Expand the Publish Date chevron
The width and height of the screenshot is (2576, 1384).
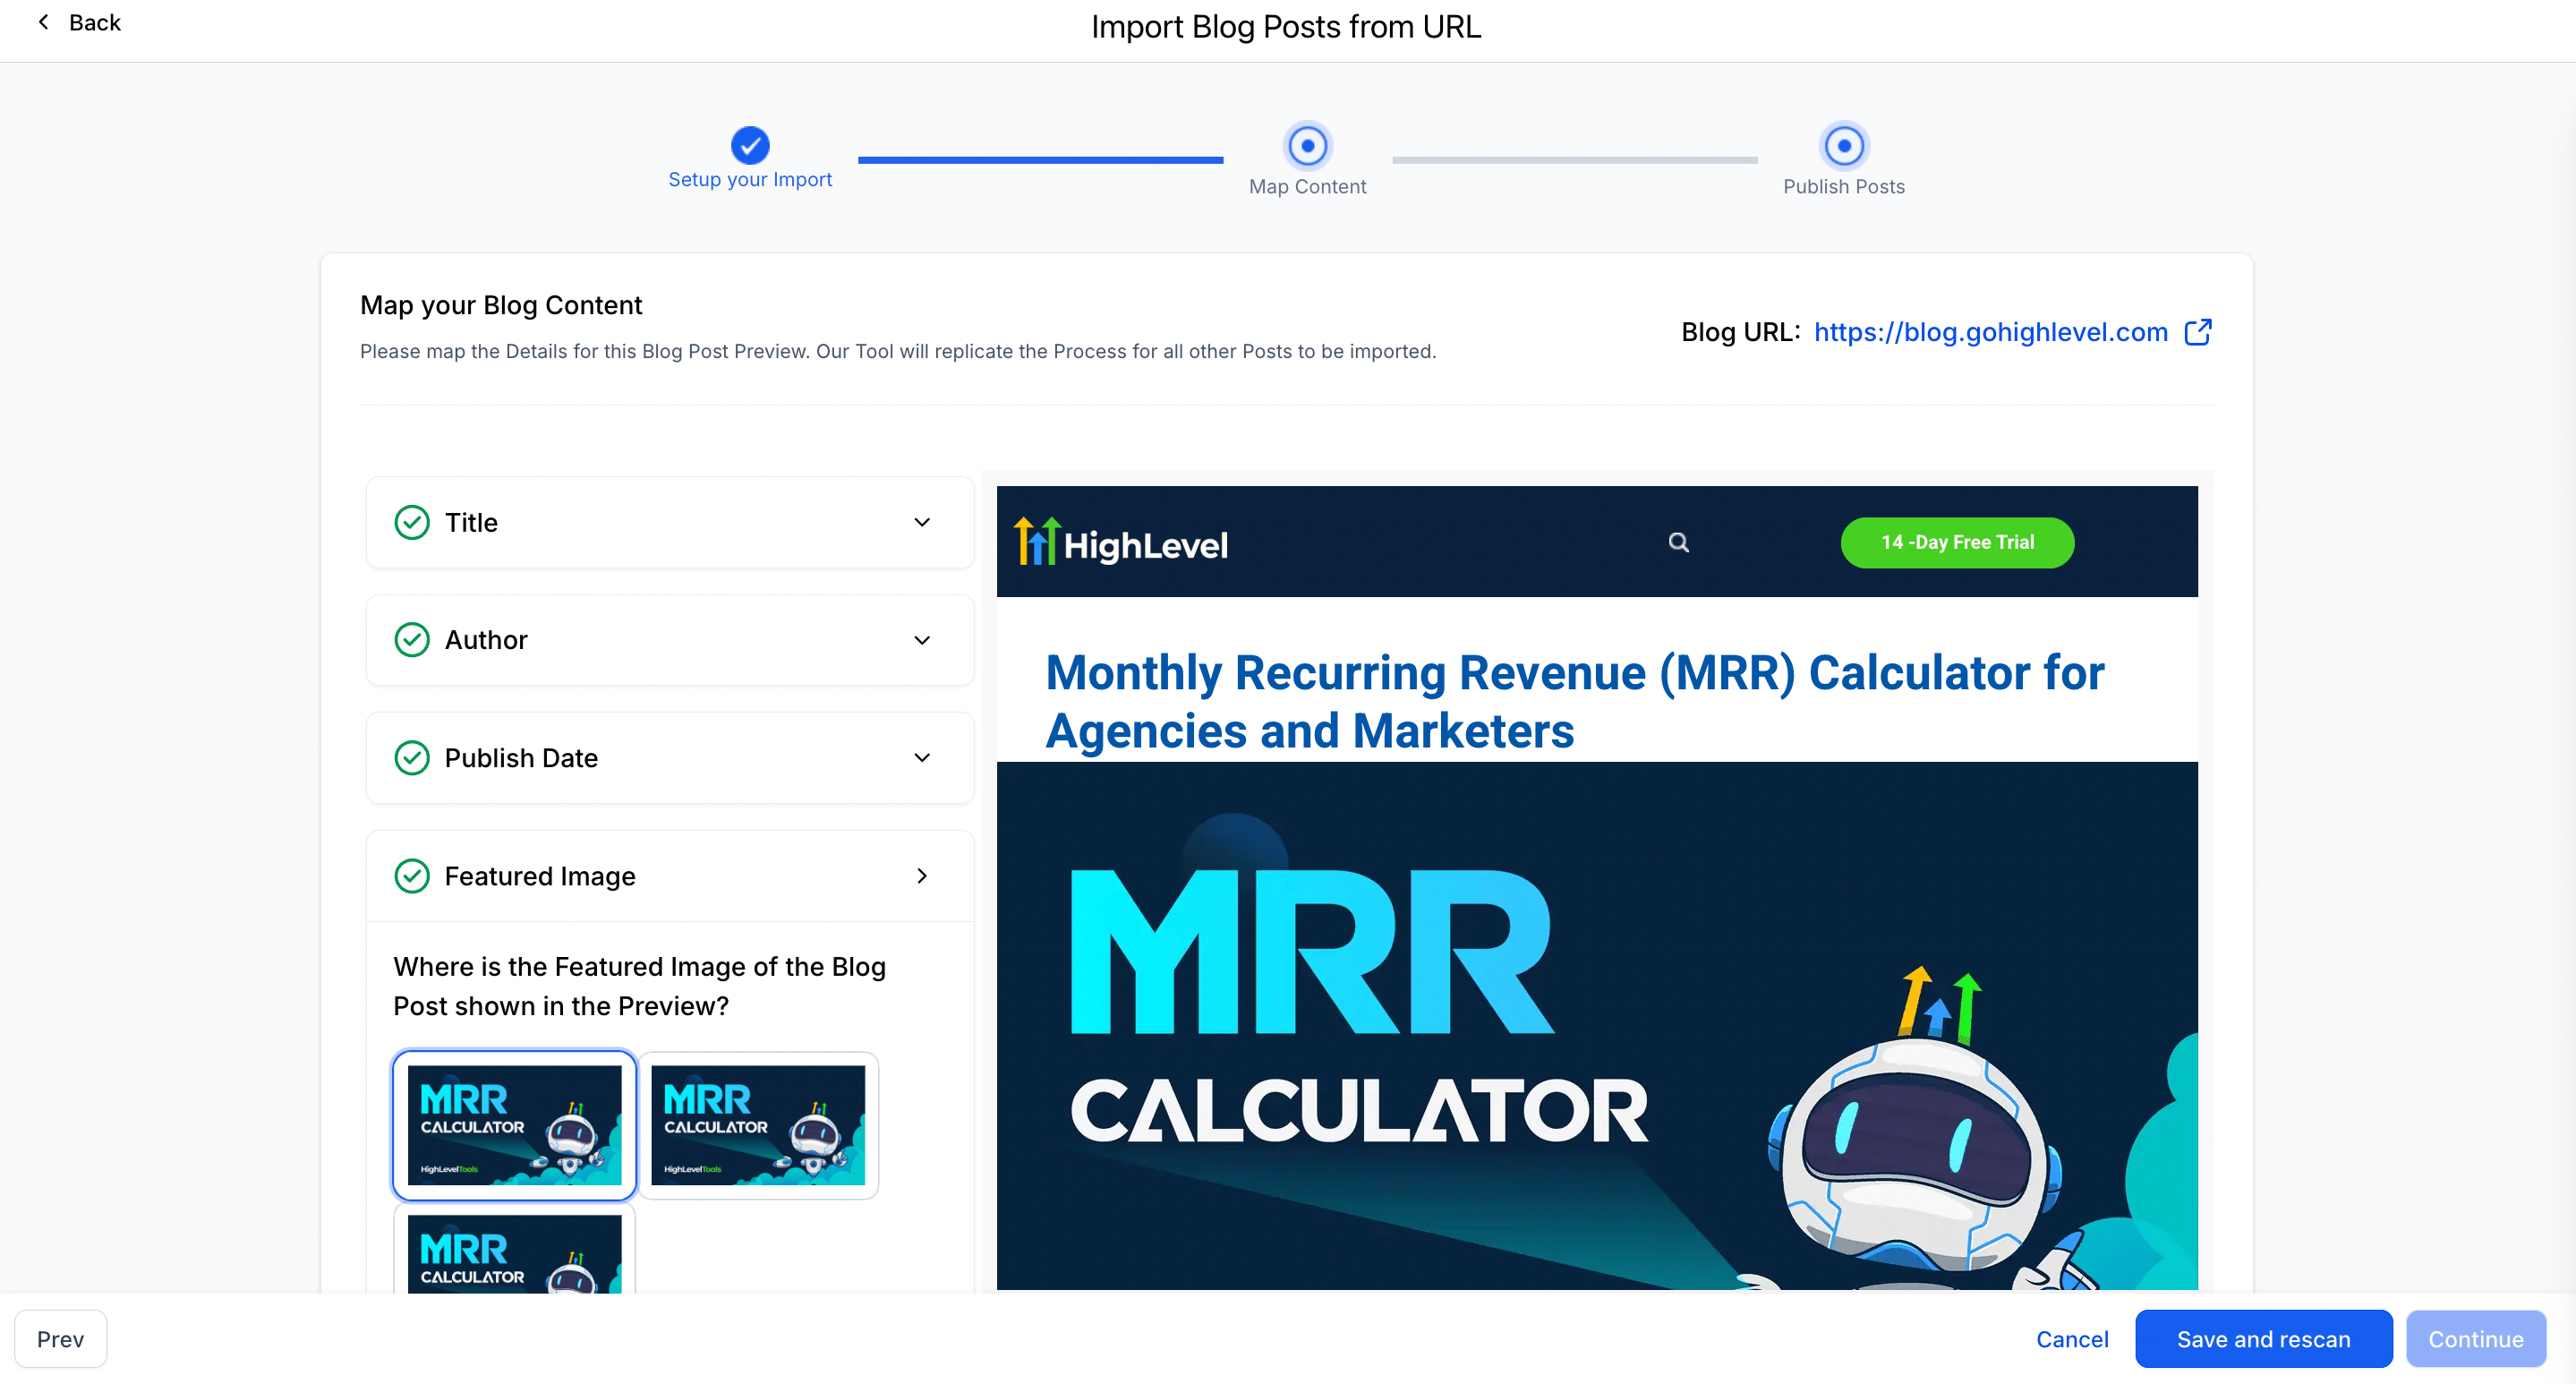coord(922,758)
